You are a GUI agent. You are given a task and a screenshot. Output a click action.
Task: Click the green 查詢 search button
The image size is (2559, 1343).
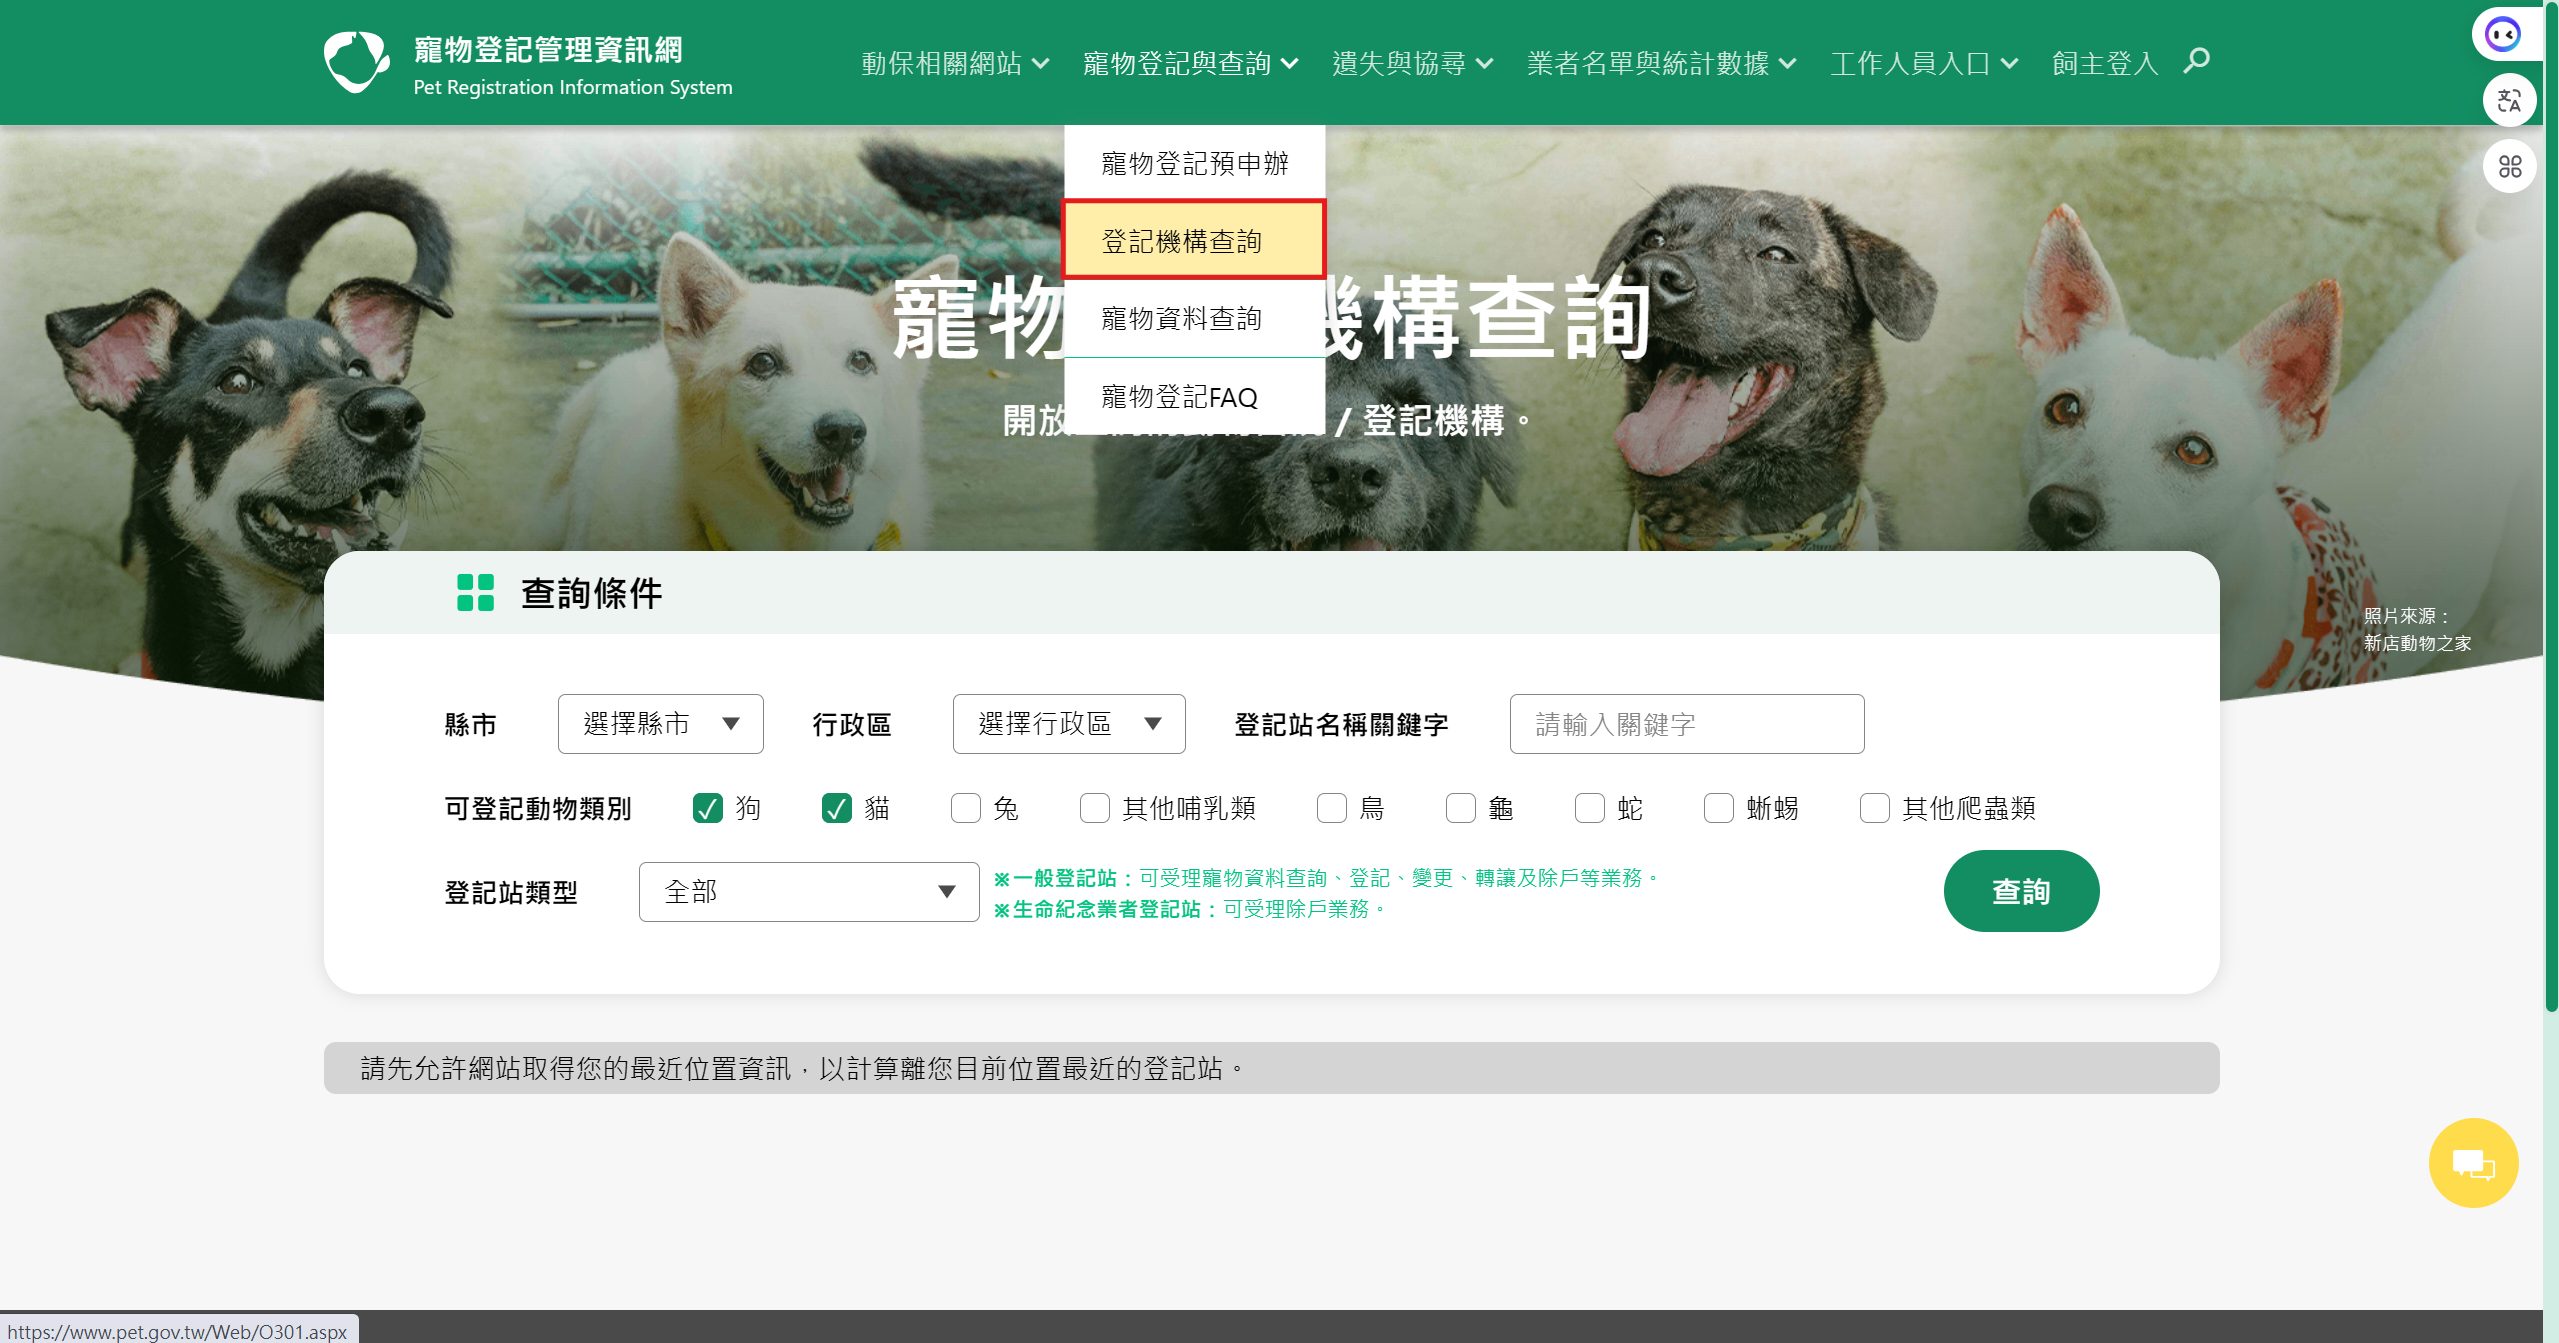point(2021,890)
